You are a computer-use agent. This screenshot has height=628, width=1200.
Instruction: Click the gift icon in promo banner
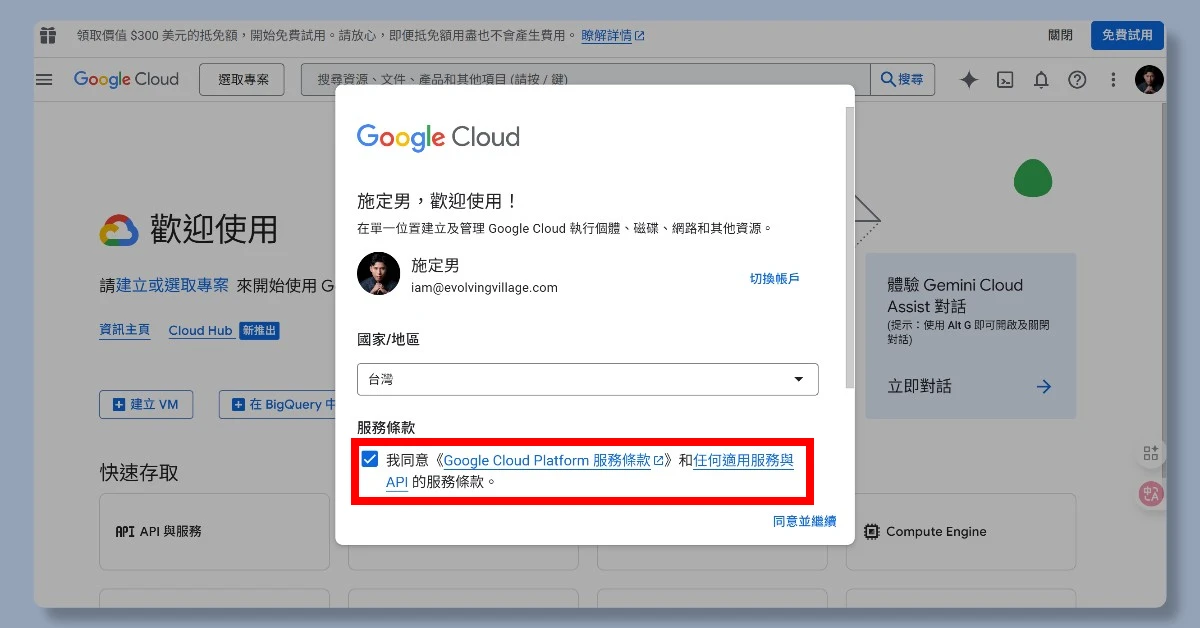[x=48, y=35]
